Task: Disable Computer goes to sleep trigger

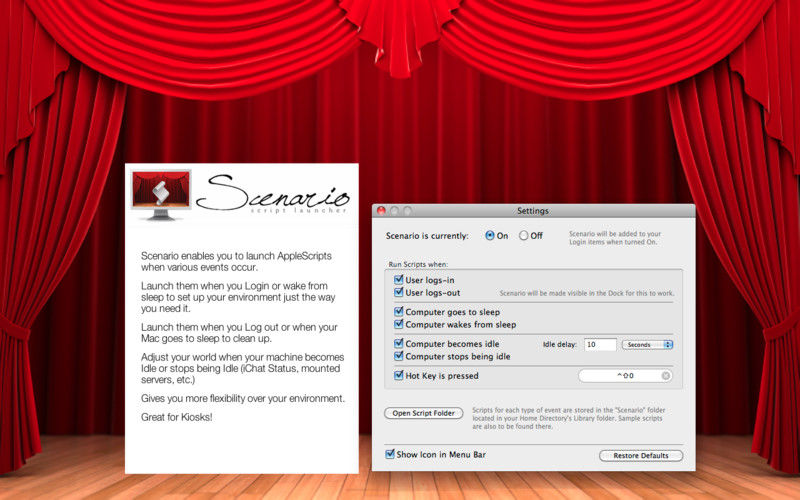Action: click(399, 312)
